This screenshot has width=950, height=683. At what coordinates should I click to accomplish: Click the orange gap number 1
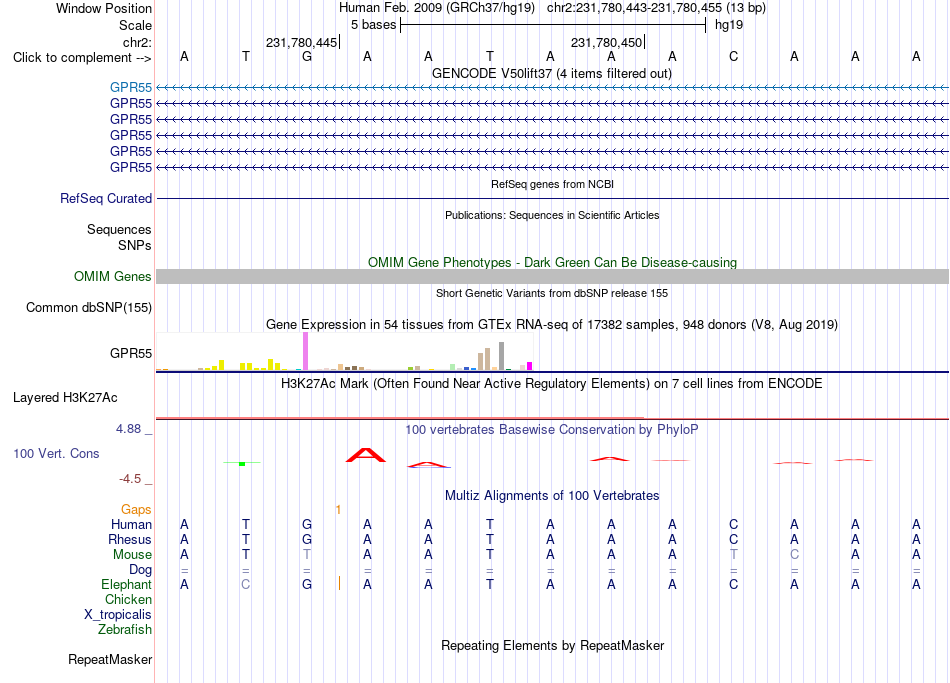click(338, 510)
